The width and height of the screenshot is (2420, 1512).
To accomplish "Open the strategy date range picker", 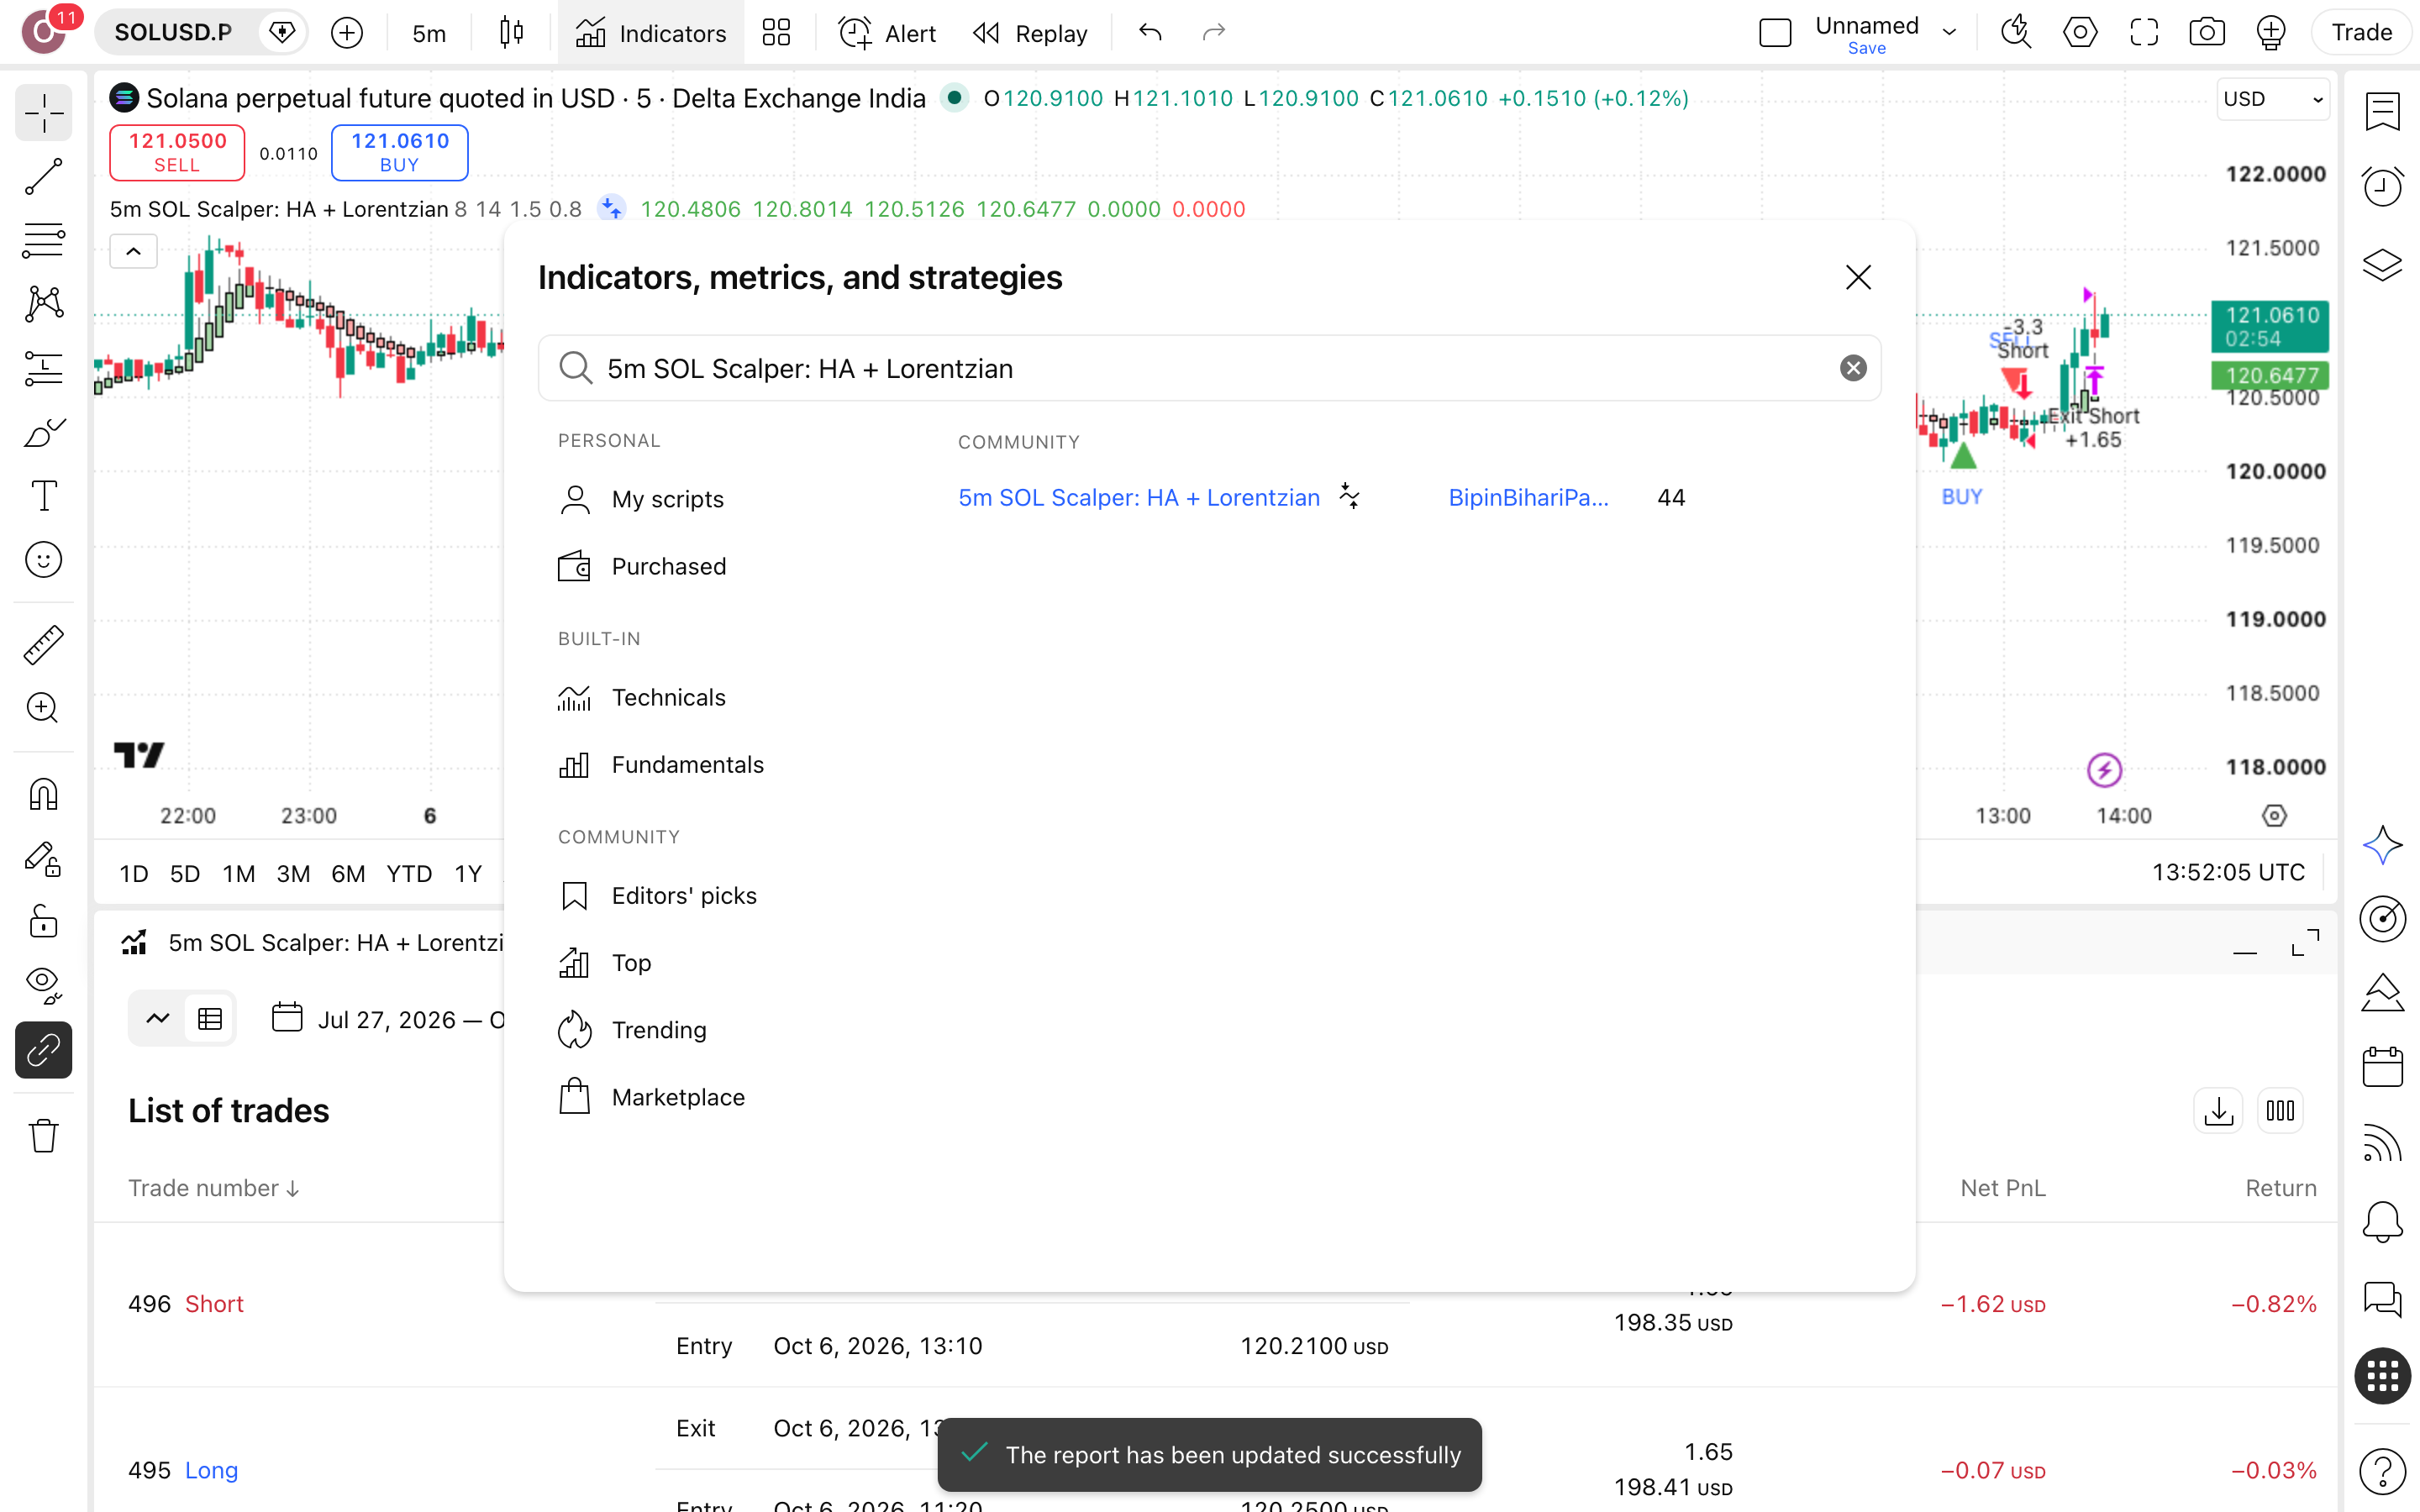I will [x=388, y=1019].
